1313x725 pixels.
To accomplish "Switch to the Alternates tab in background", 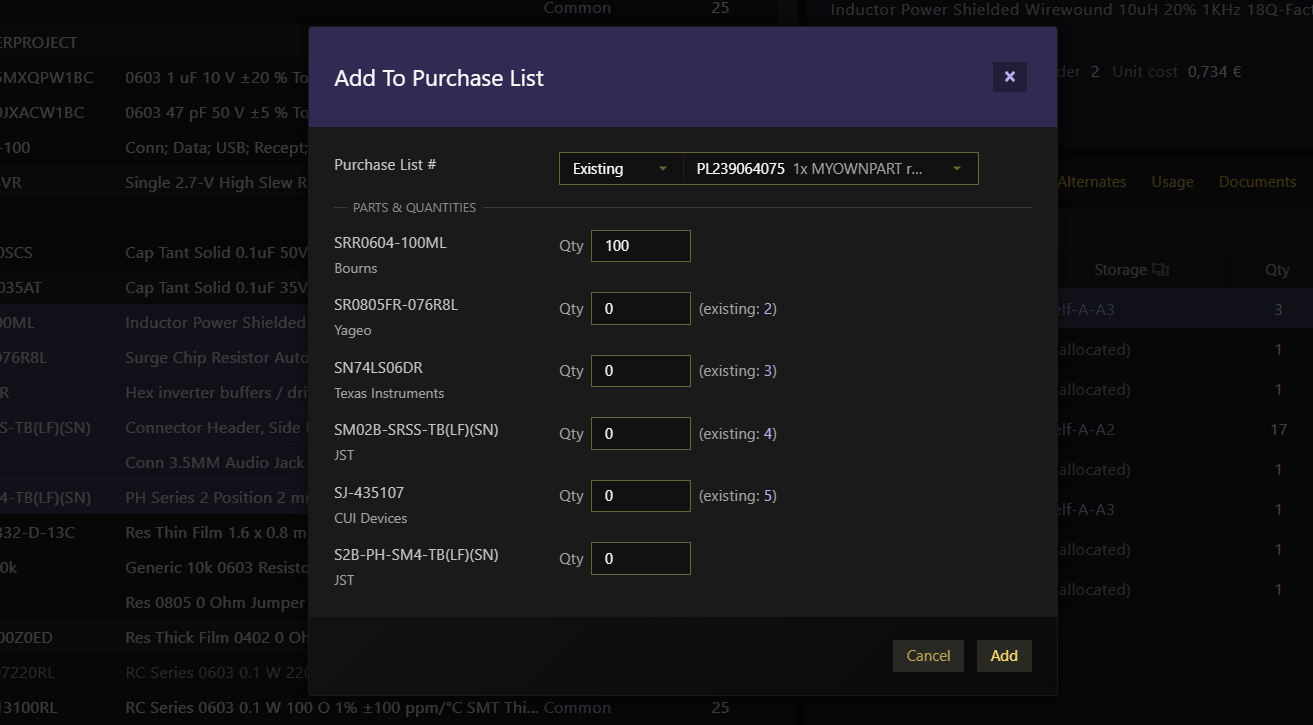I will (x=1092, y=182).
